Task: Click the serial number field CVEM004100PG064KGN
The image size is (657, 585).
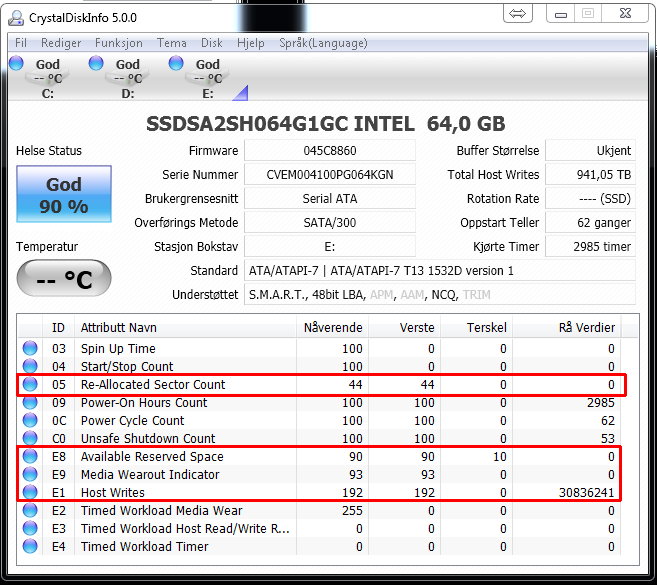Action: click(x=330, y=174)
